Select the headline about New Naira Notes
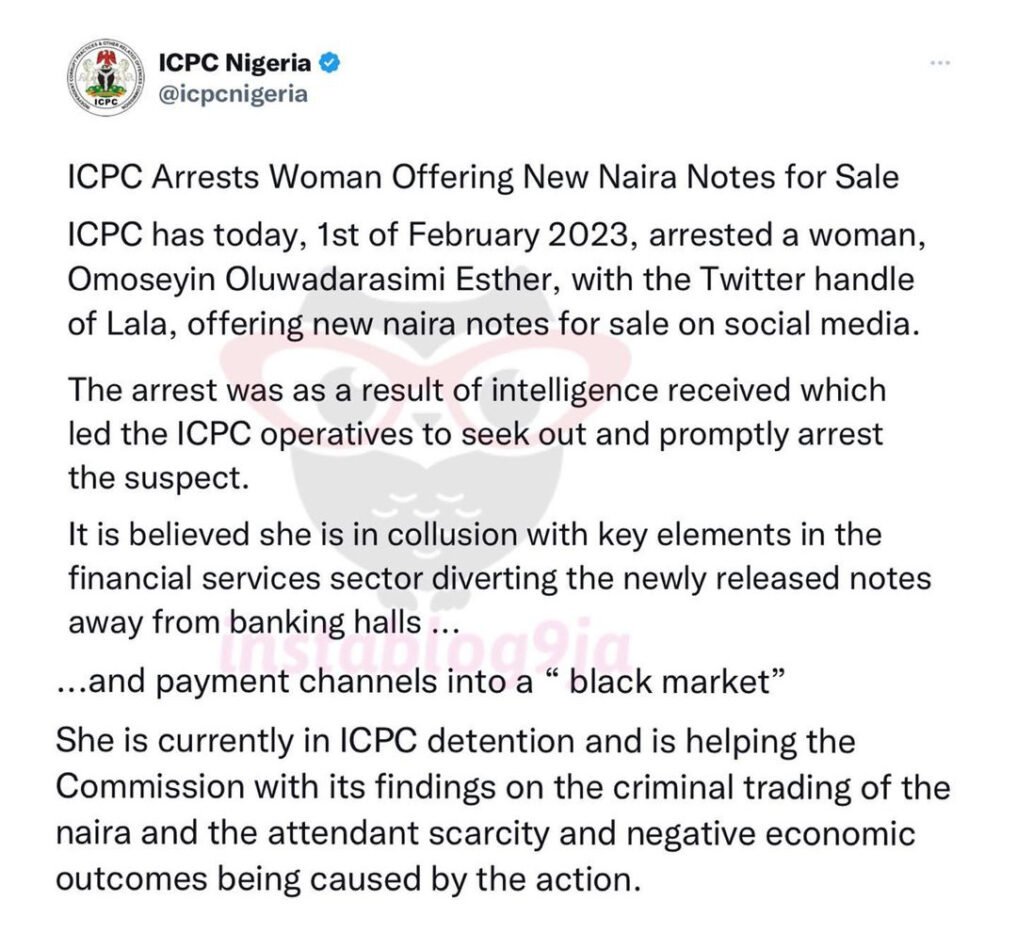This screenshot has height=933, width=1017. pos(483,177)
